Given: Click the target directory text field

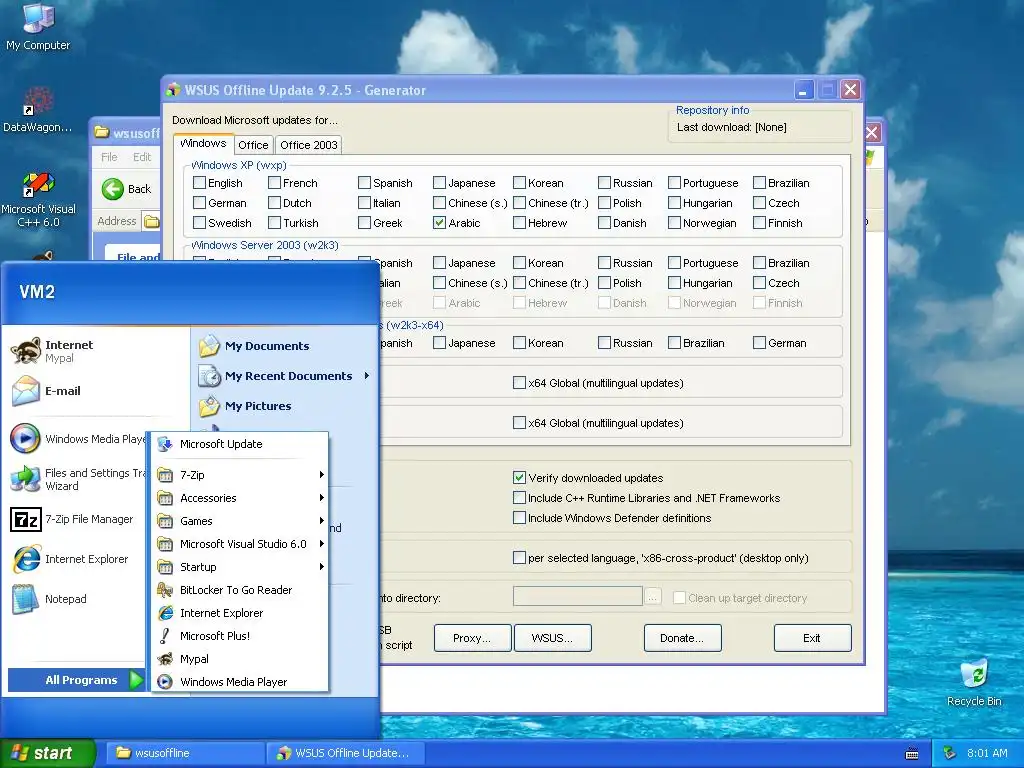Looking at the screenshot, I should click(x=577, y=596).
